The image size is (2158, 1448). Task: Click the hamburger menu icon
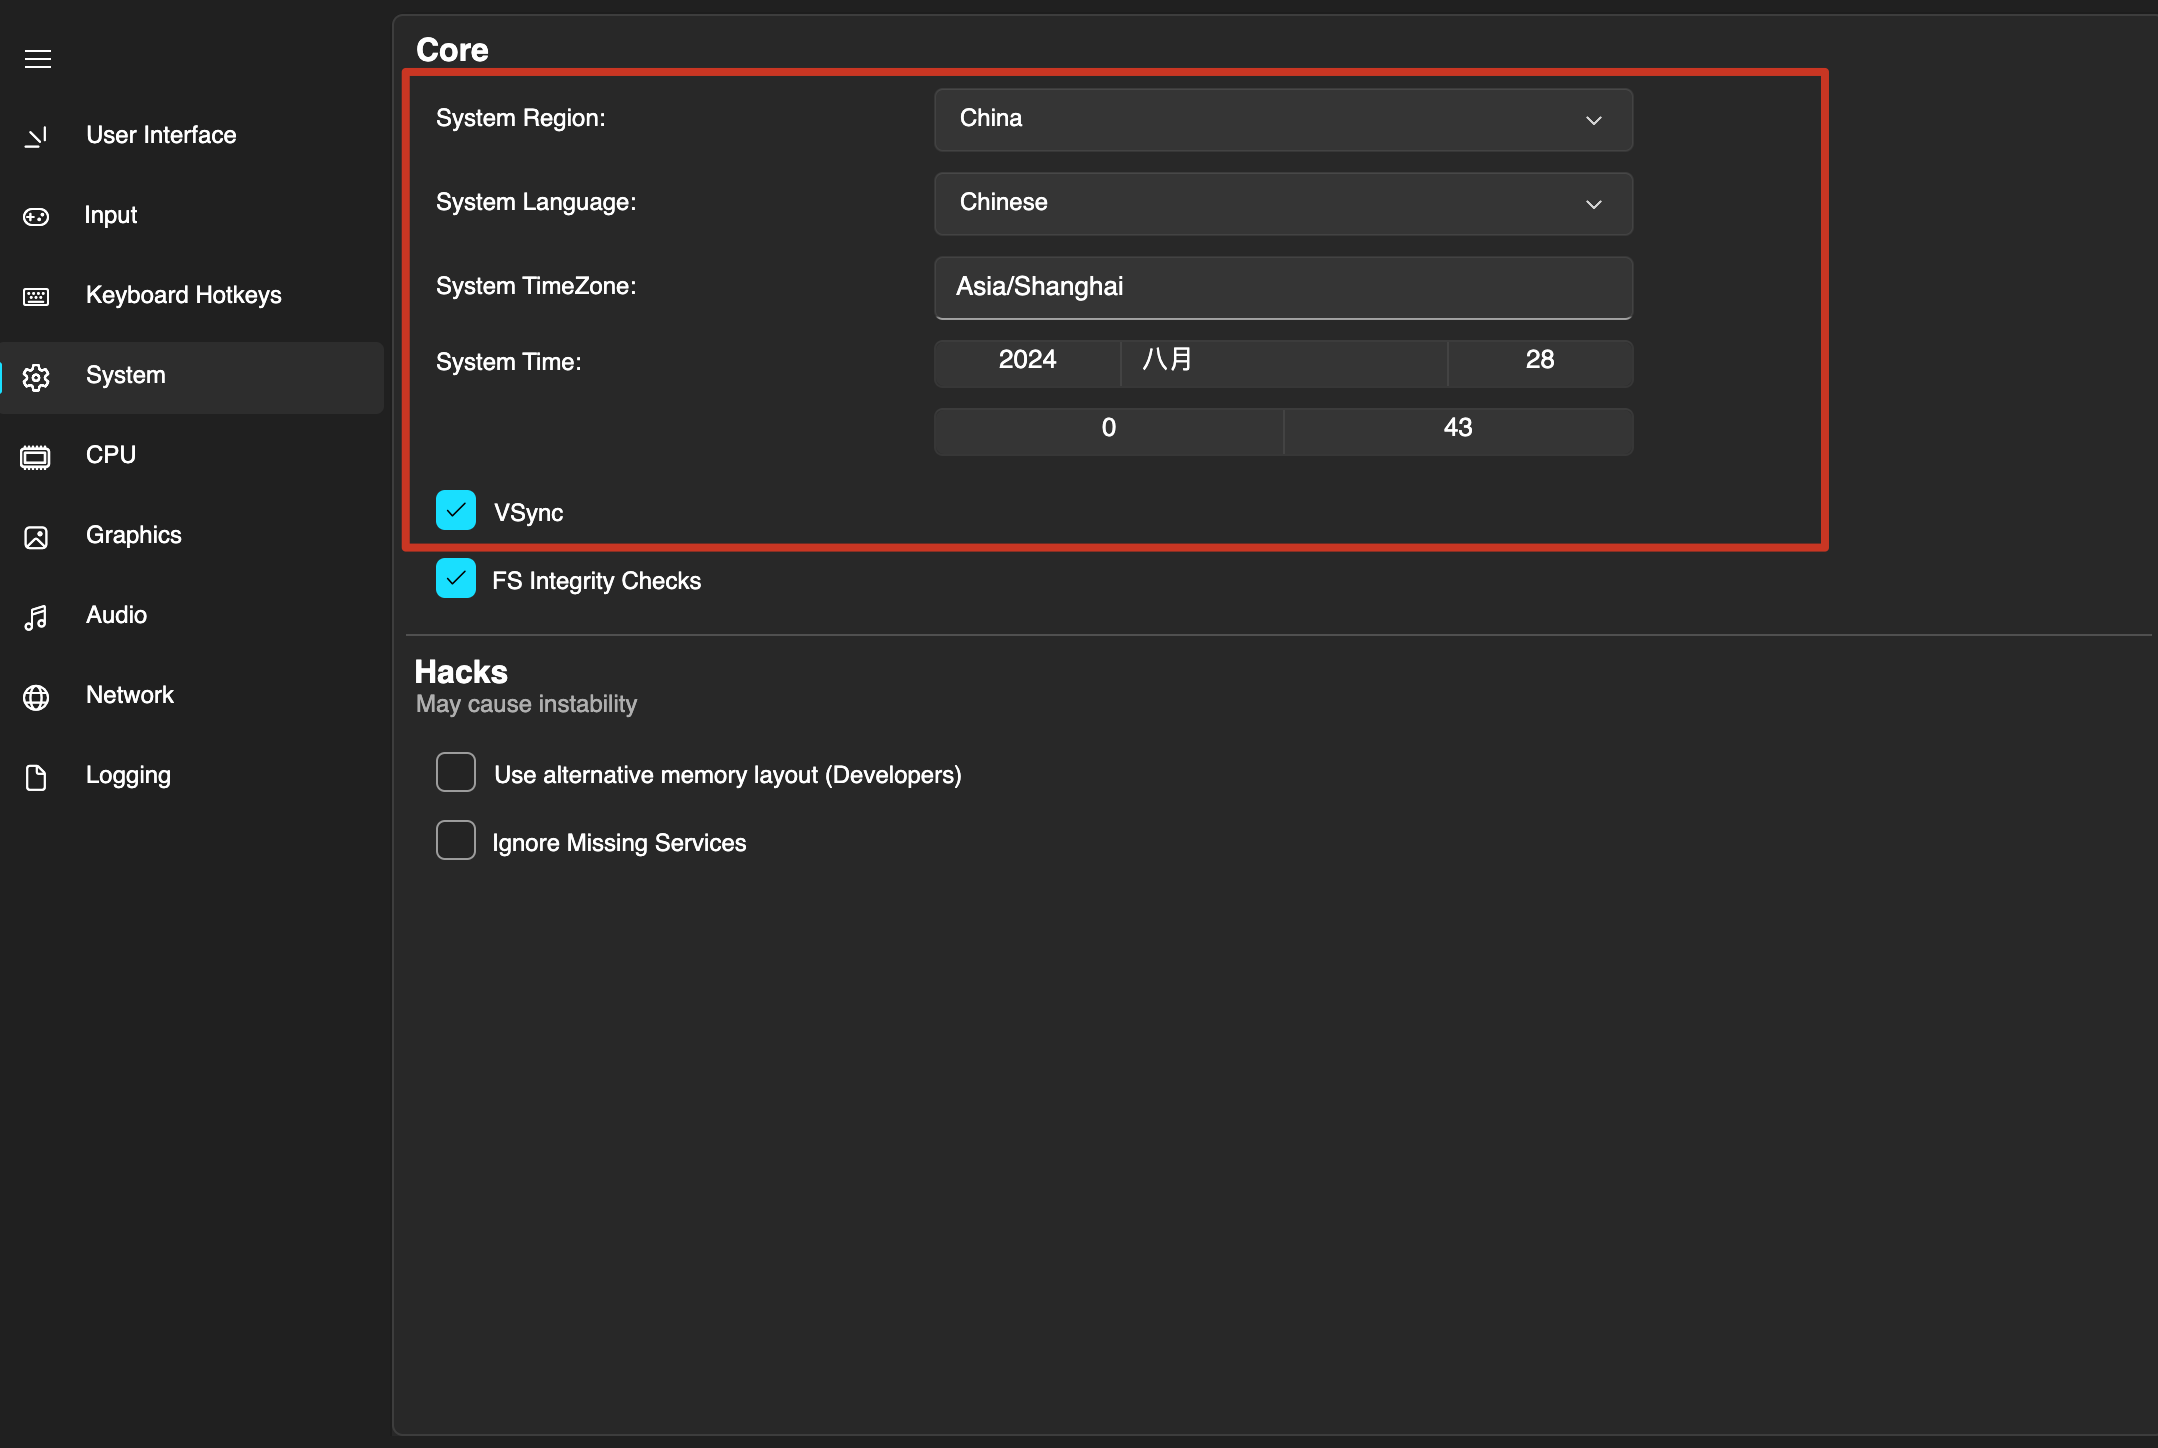(x=38, y=59)
